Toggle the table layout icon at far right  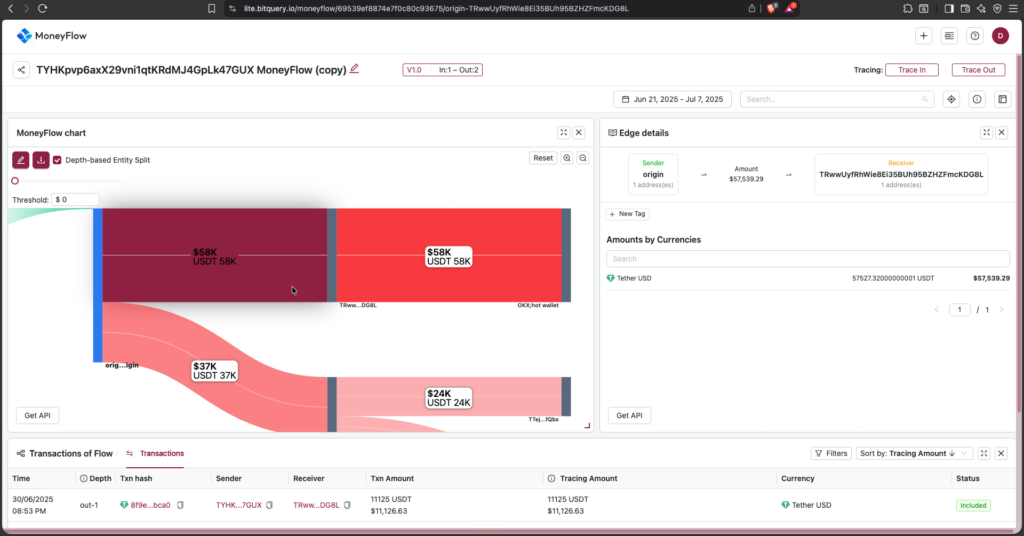(1002, 99)
